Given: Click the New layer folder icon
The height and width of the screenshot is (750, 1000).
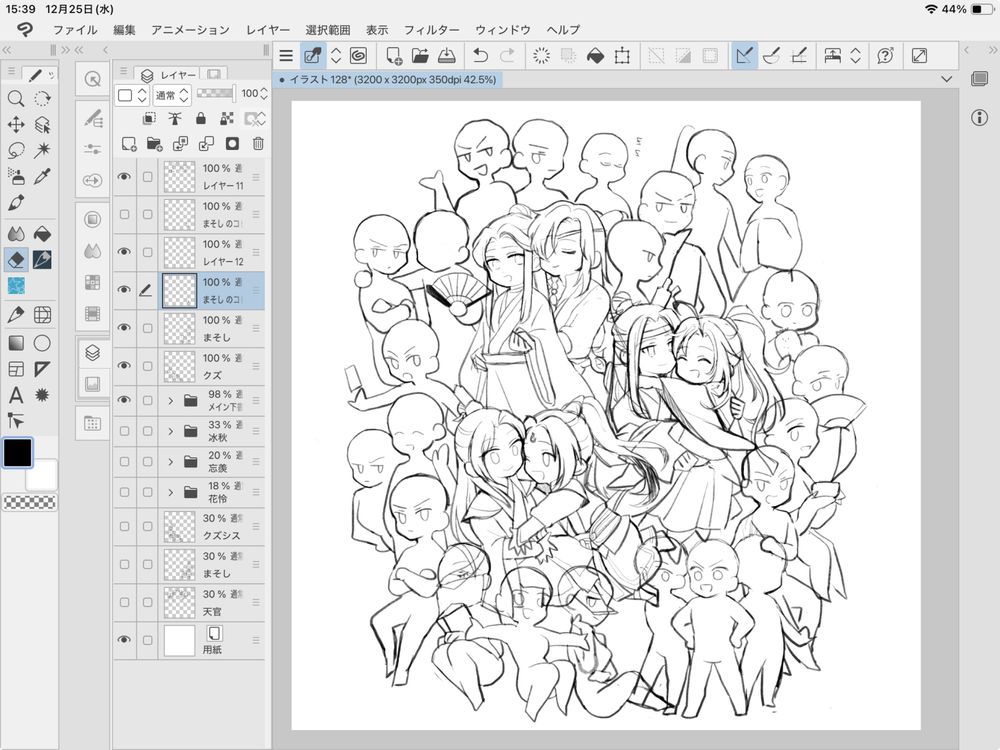Looking at the screenshot, I should pyautogui.click(x=154, y=143).
